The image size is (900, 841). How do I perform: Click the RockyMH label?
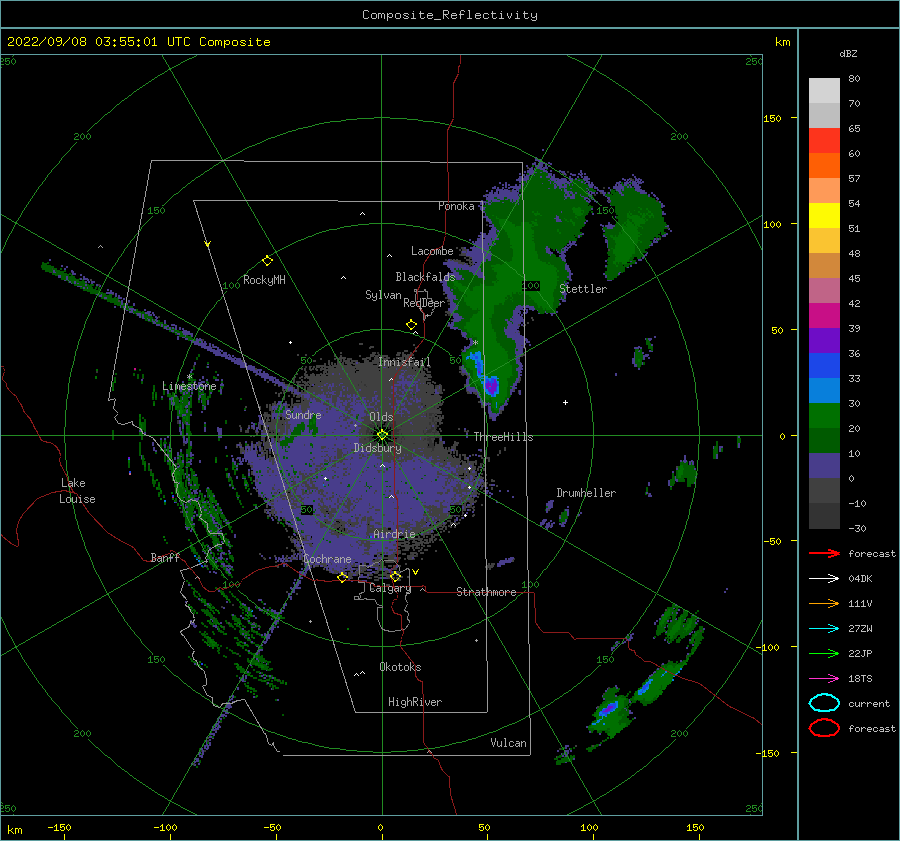pos(264,280)
